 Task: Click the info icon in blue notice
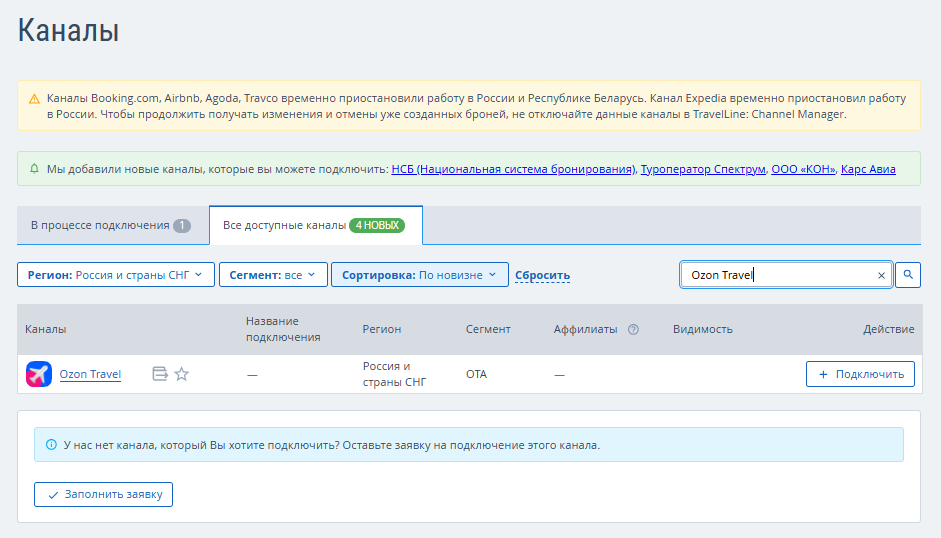click(x=52, y=445)
